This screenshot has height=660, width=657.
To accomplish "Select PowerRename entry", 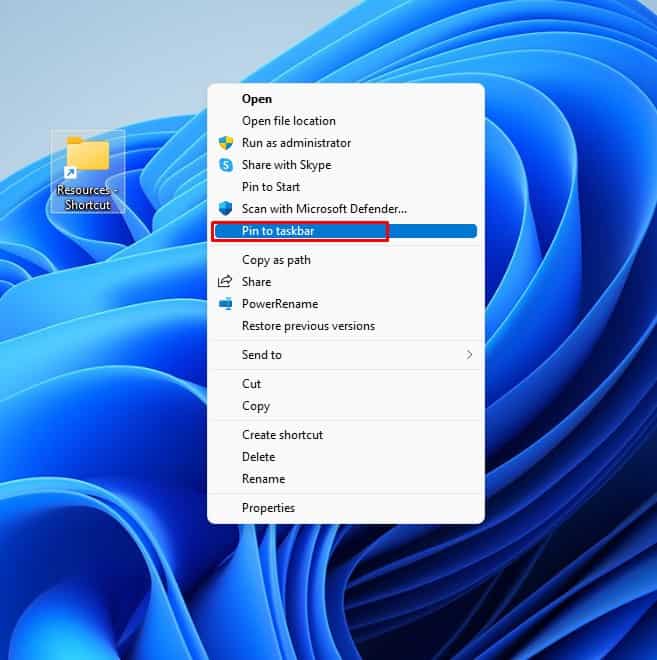I will click(x=346, y=304).
